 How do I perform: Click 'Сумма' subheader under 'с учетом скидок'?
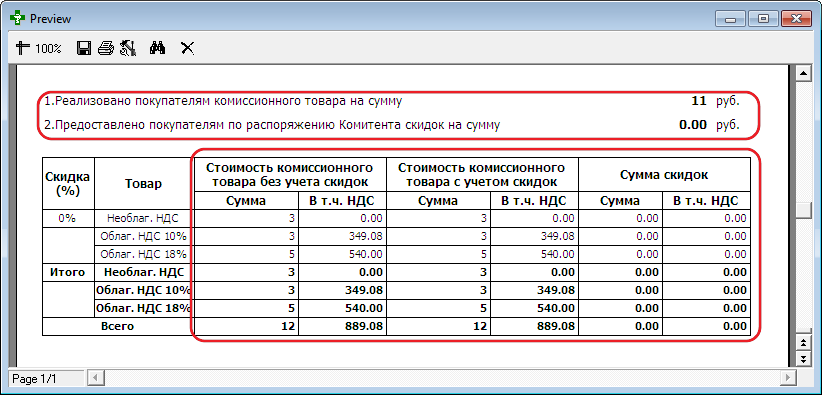coord(438,200)
